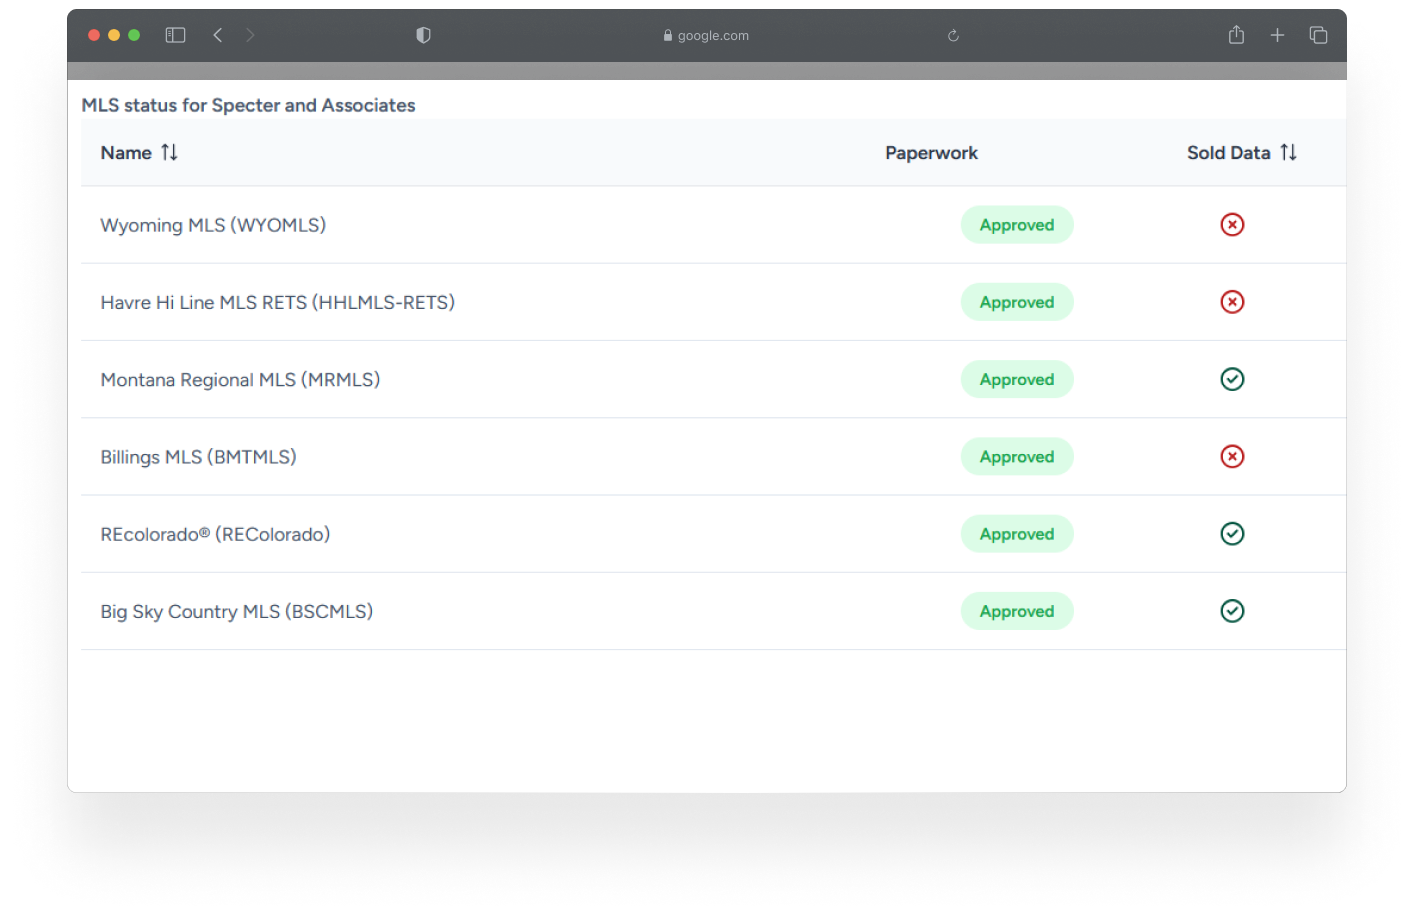Image resolution: width=1414 pixels, height=918 pixels.
Task: Click the Approved badge for Havre Hi Line MLS
Action: [1017, 302]
